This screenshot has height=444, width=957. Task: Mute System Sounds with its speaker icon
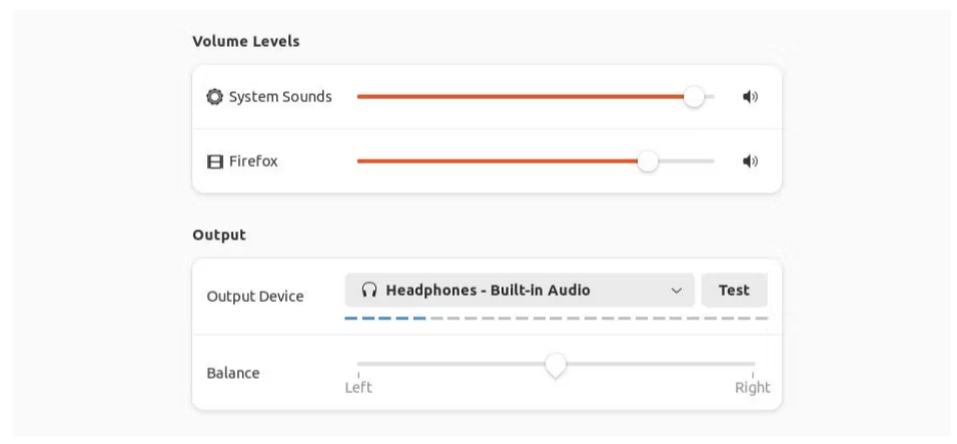pos(750,97)
